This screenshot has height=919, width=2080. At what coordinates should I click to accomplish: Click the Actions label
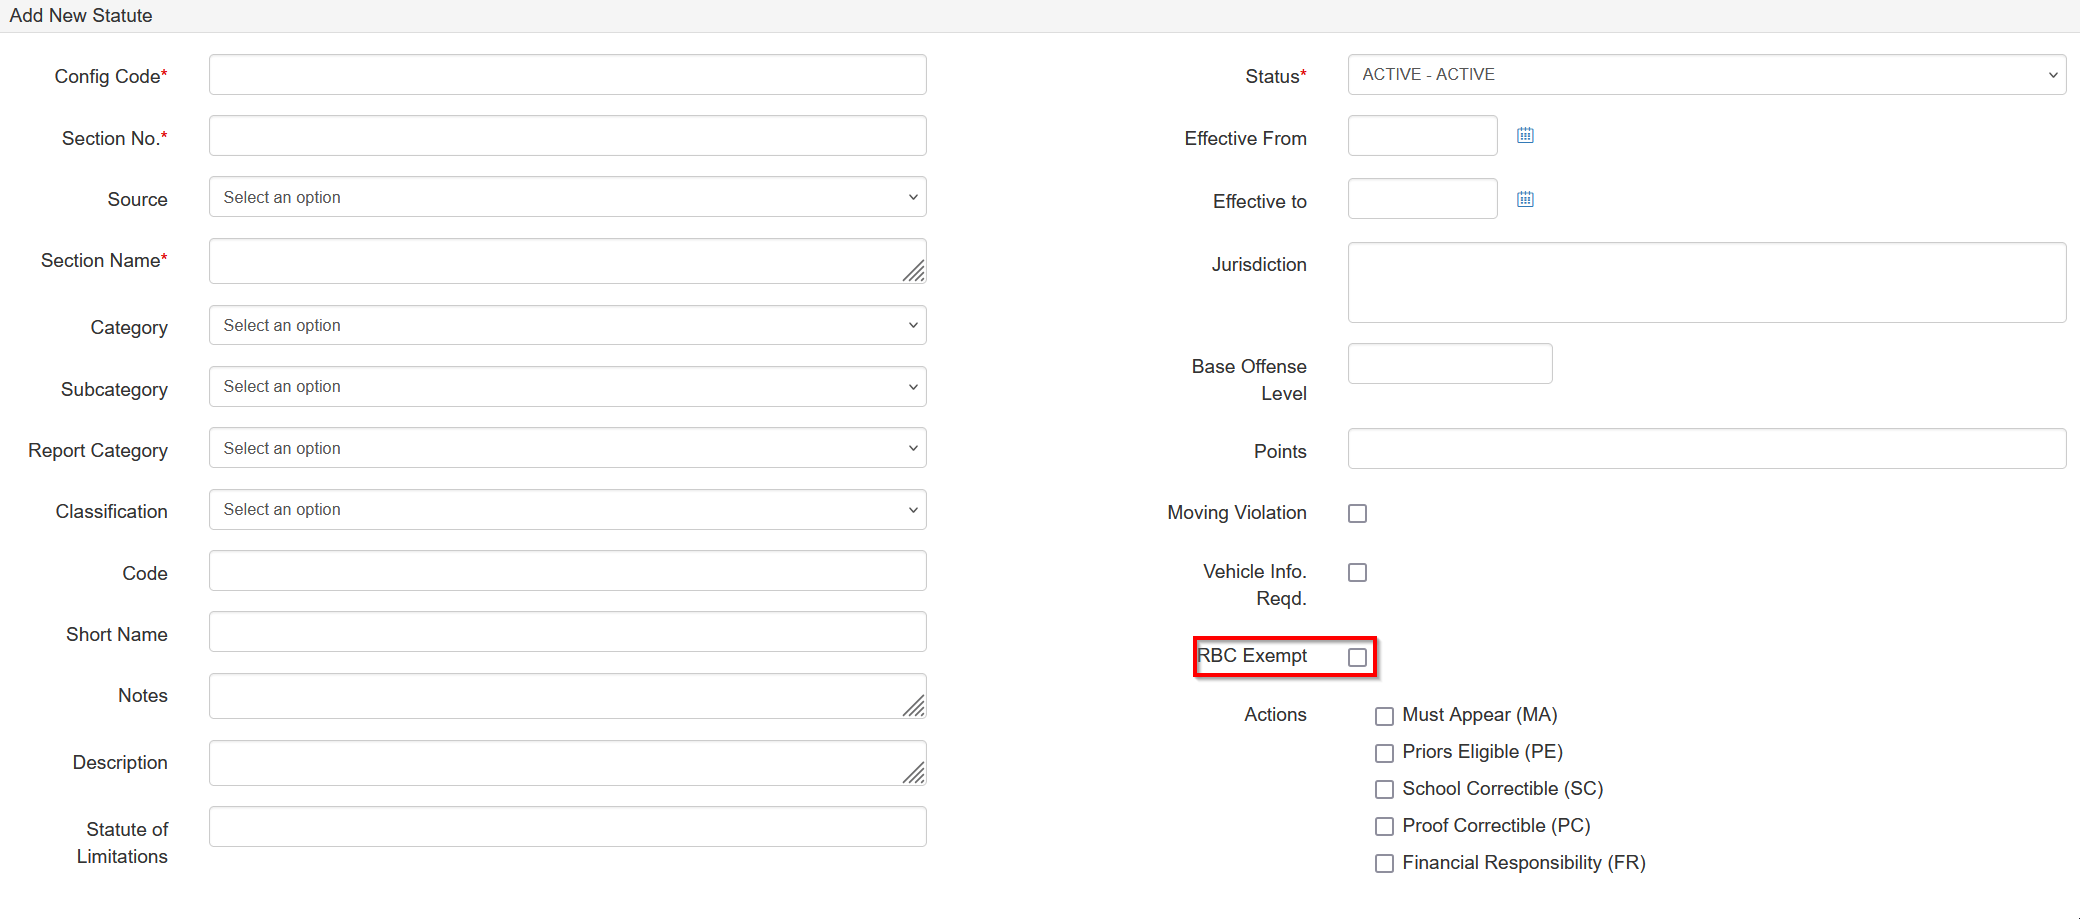pyautogui.click(x=1275, y=714)
